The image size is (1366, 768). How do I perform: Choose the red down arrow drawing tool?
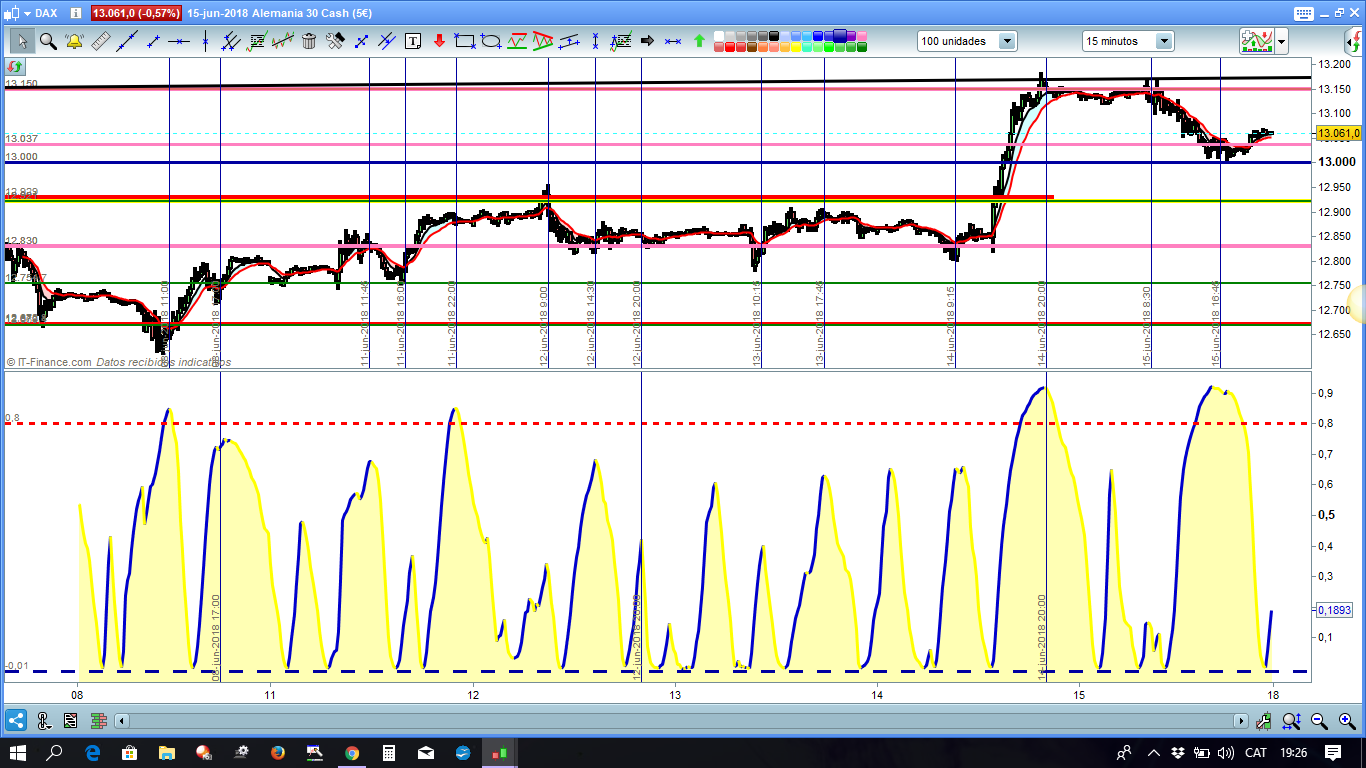(439, 41)
